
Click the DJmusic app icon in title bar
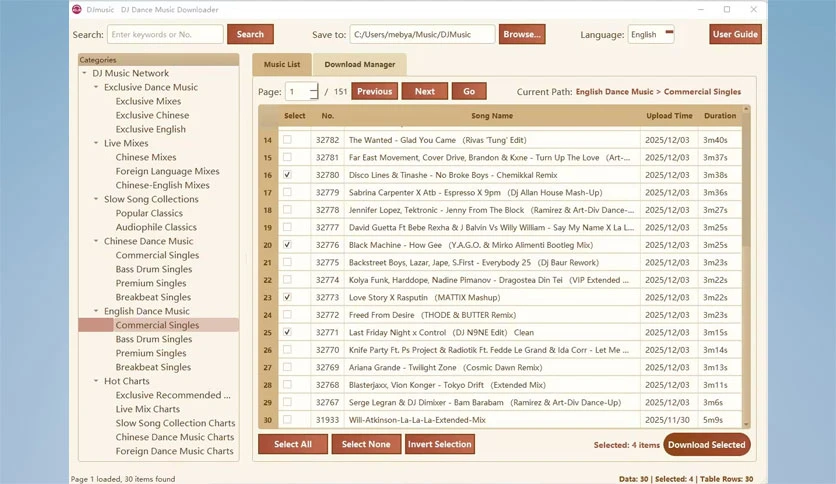click(x=77, y=10)
